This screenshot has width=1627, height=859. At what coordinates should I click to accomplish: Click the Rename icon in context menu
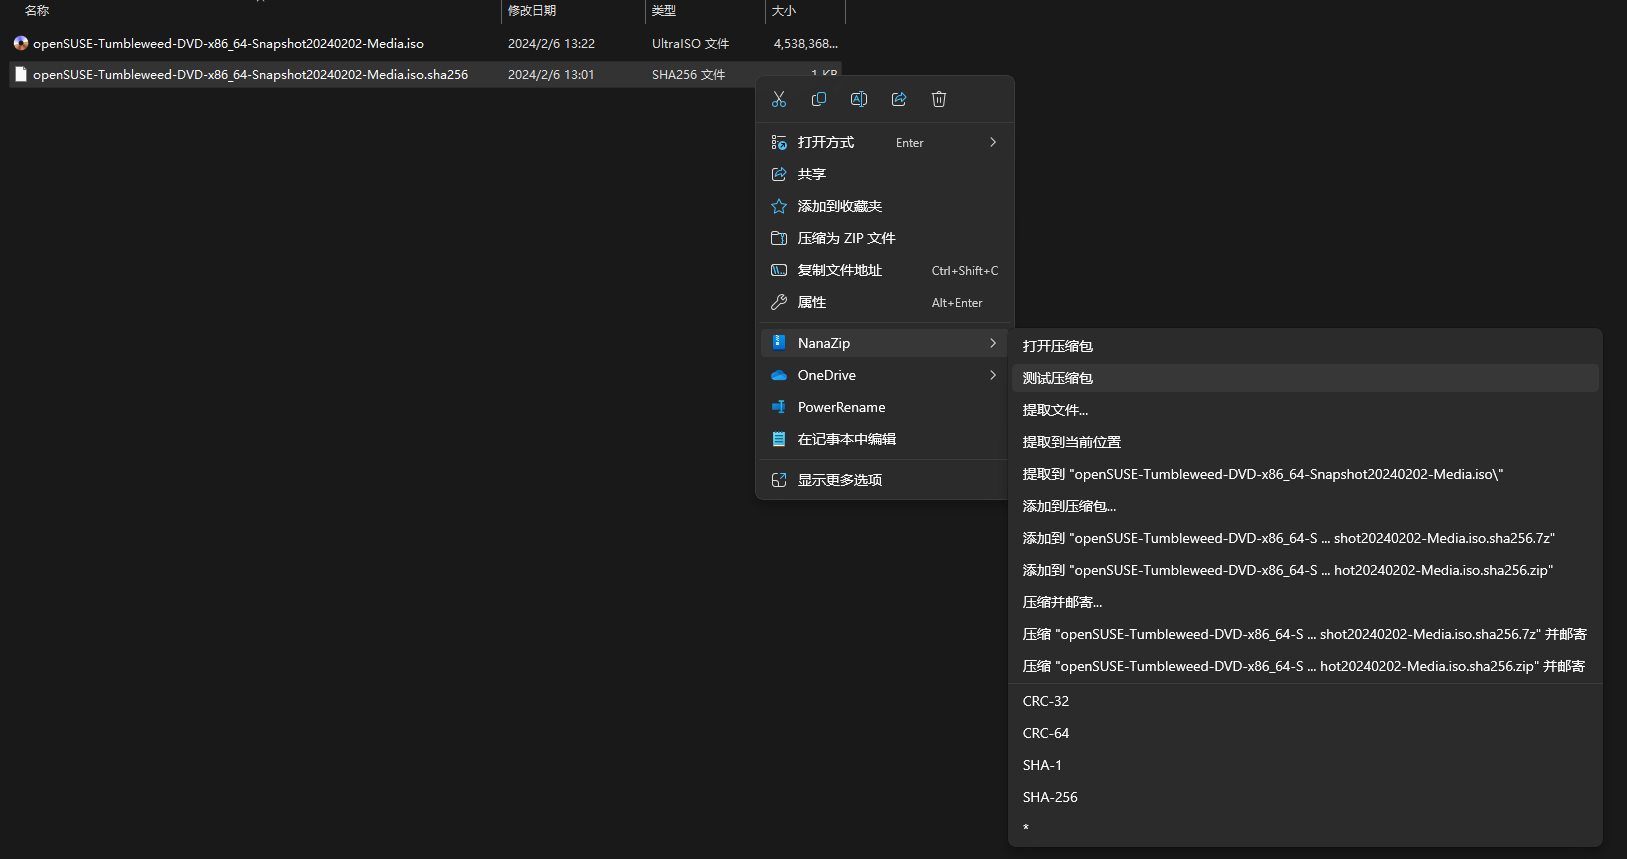(859, 99)
